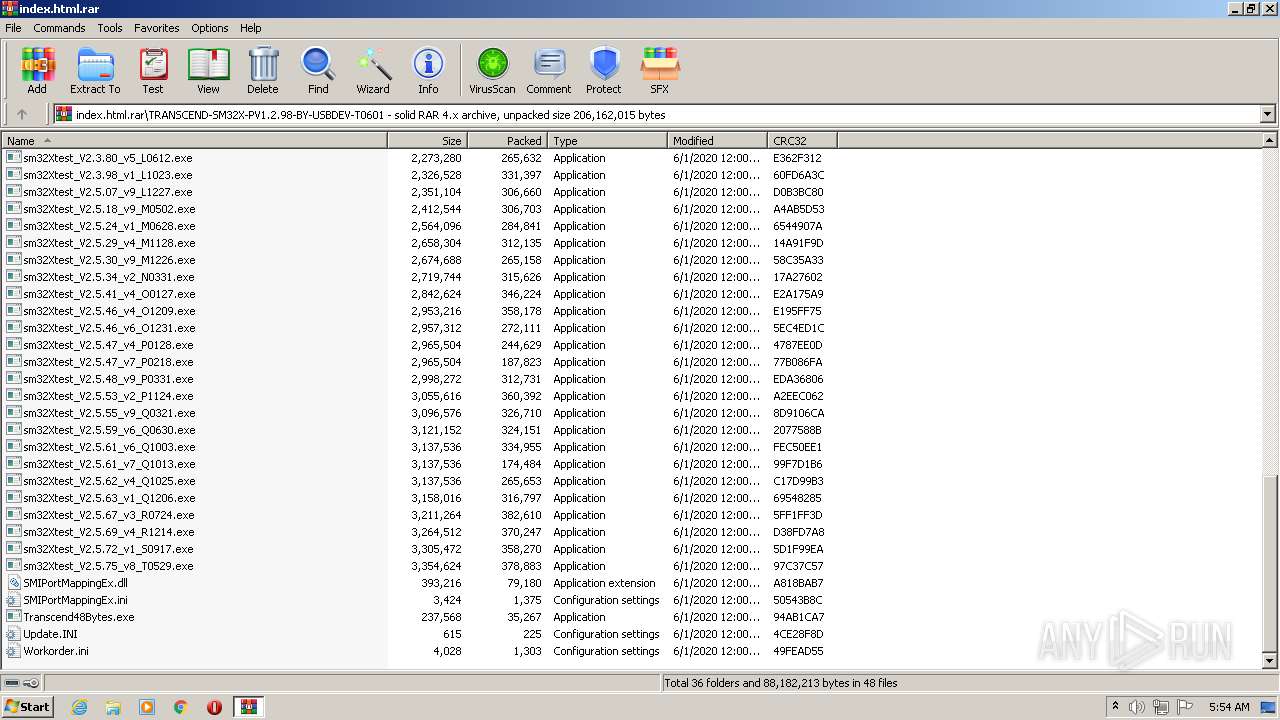Viewport: 1280px width, 720px height.
Task: Click icon of sm32Xtest_V2.5.18_v9_M0502.exe
Action: pyautogui.click(x=13, y=209)
